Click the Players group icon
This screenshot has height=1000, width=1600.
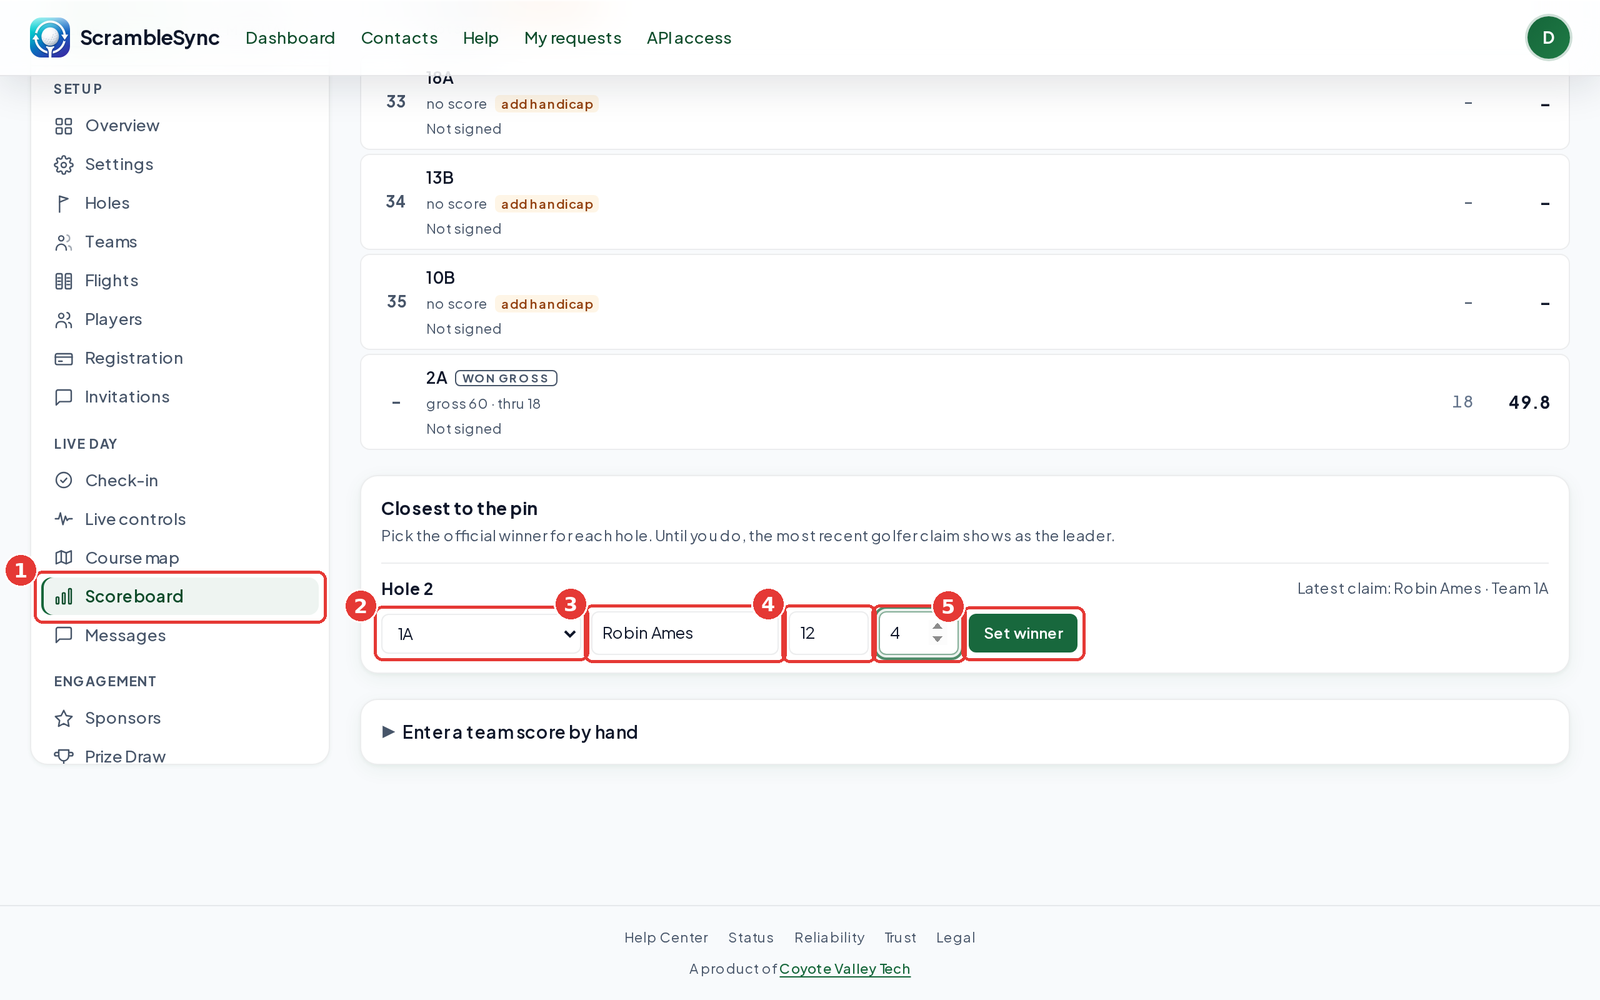point(64,320)
